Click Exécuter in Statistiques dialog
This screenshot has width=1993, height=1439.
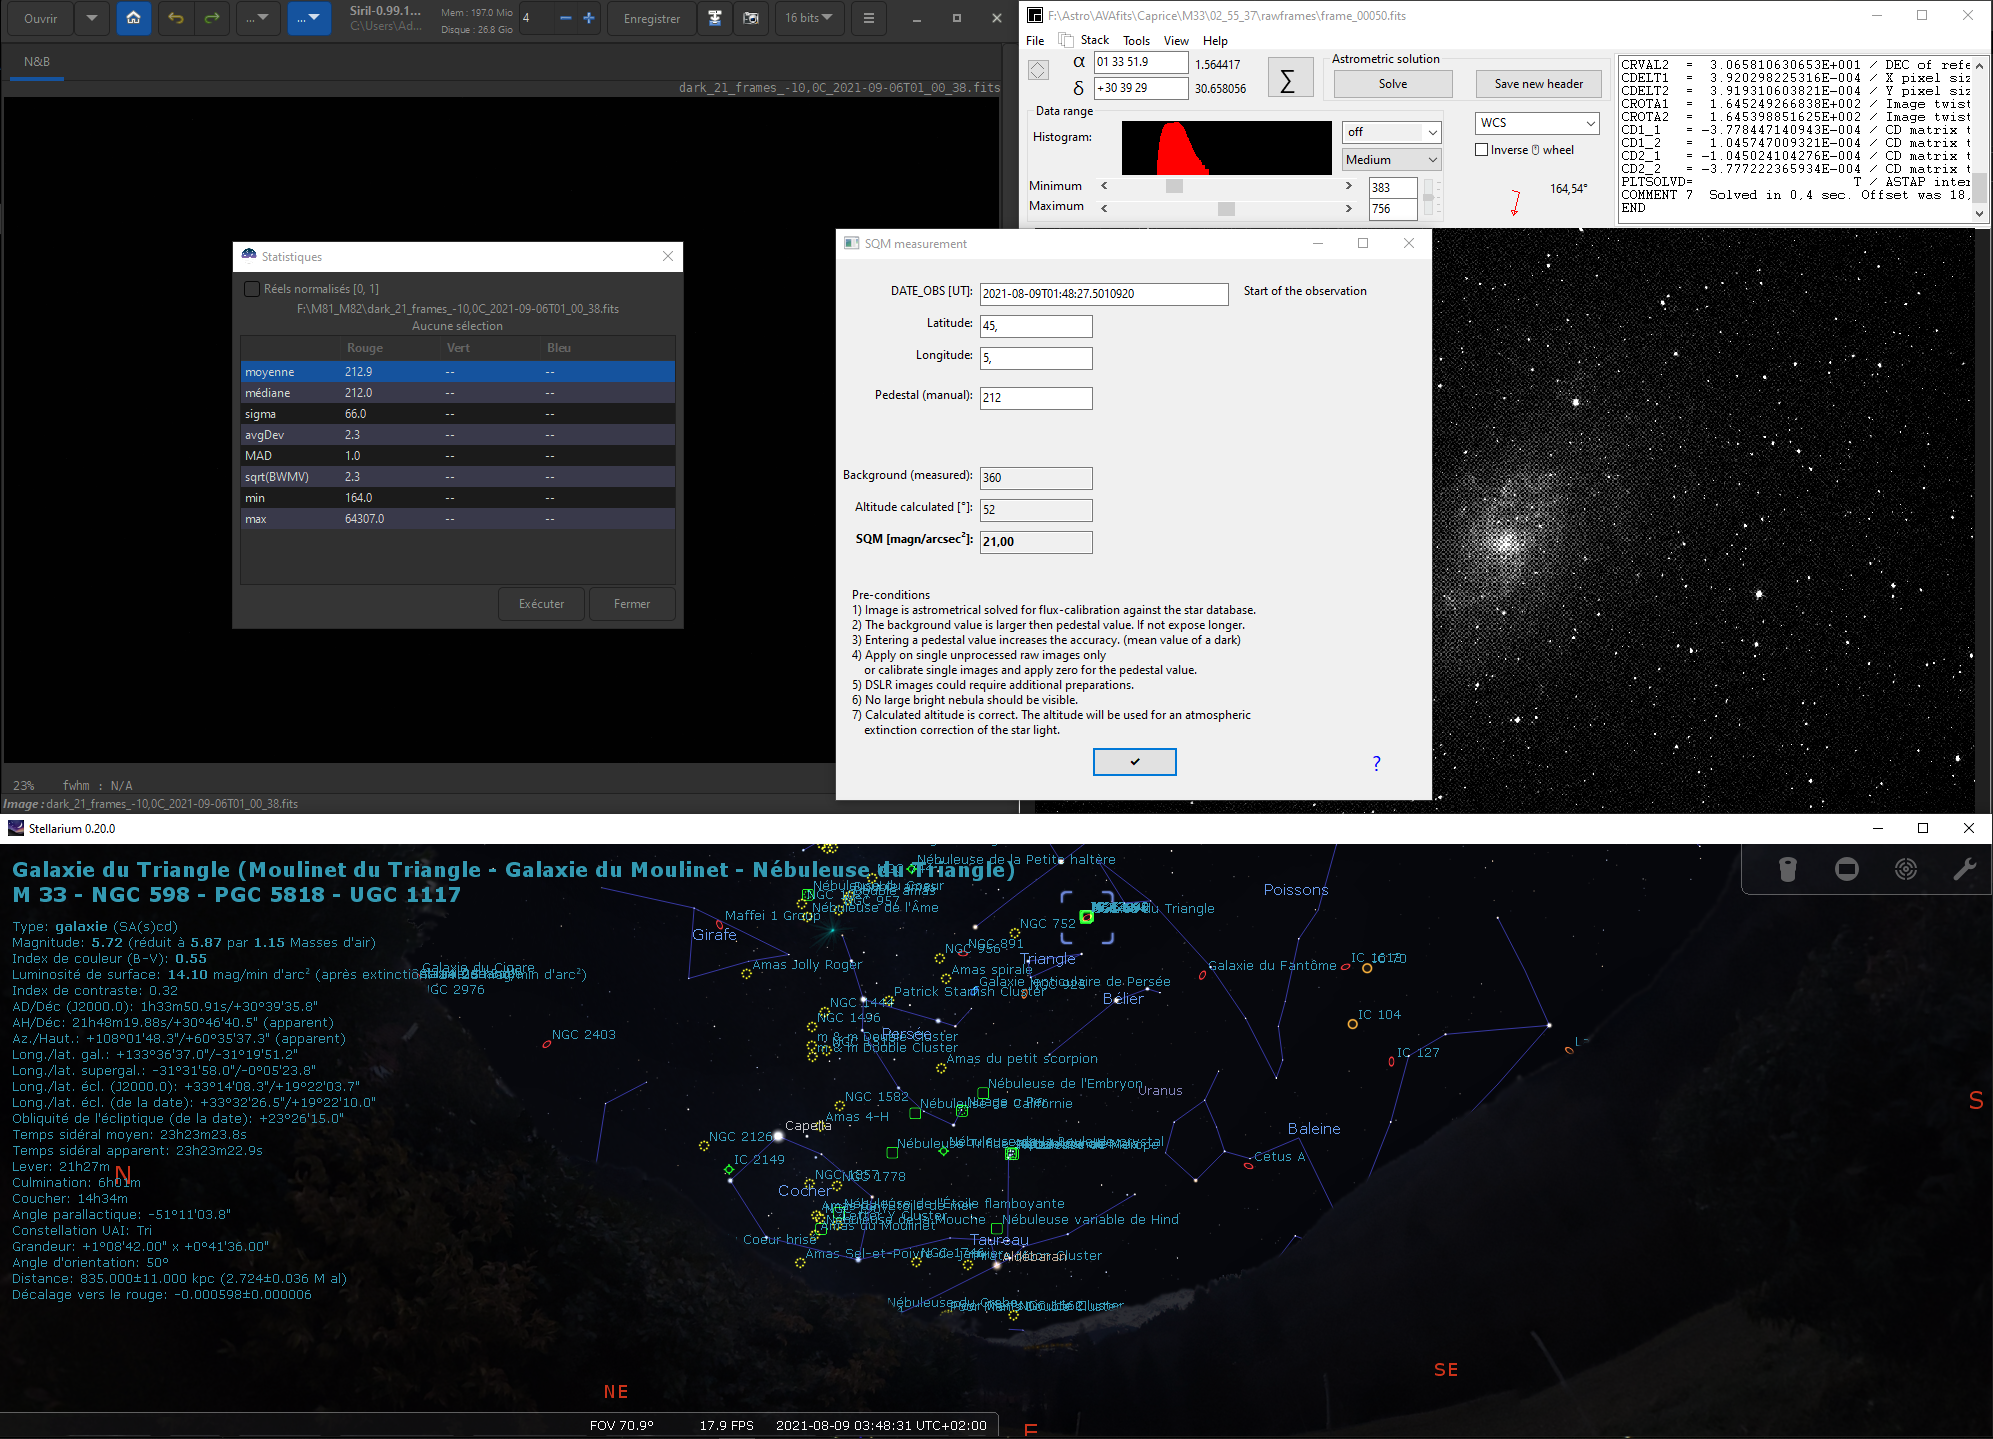(x=541, y=604)
